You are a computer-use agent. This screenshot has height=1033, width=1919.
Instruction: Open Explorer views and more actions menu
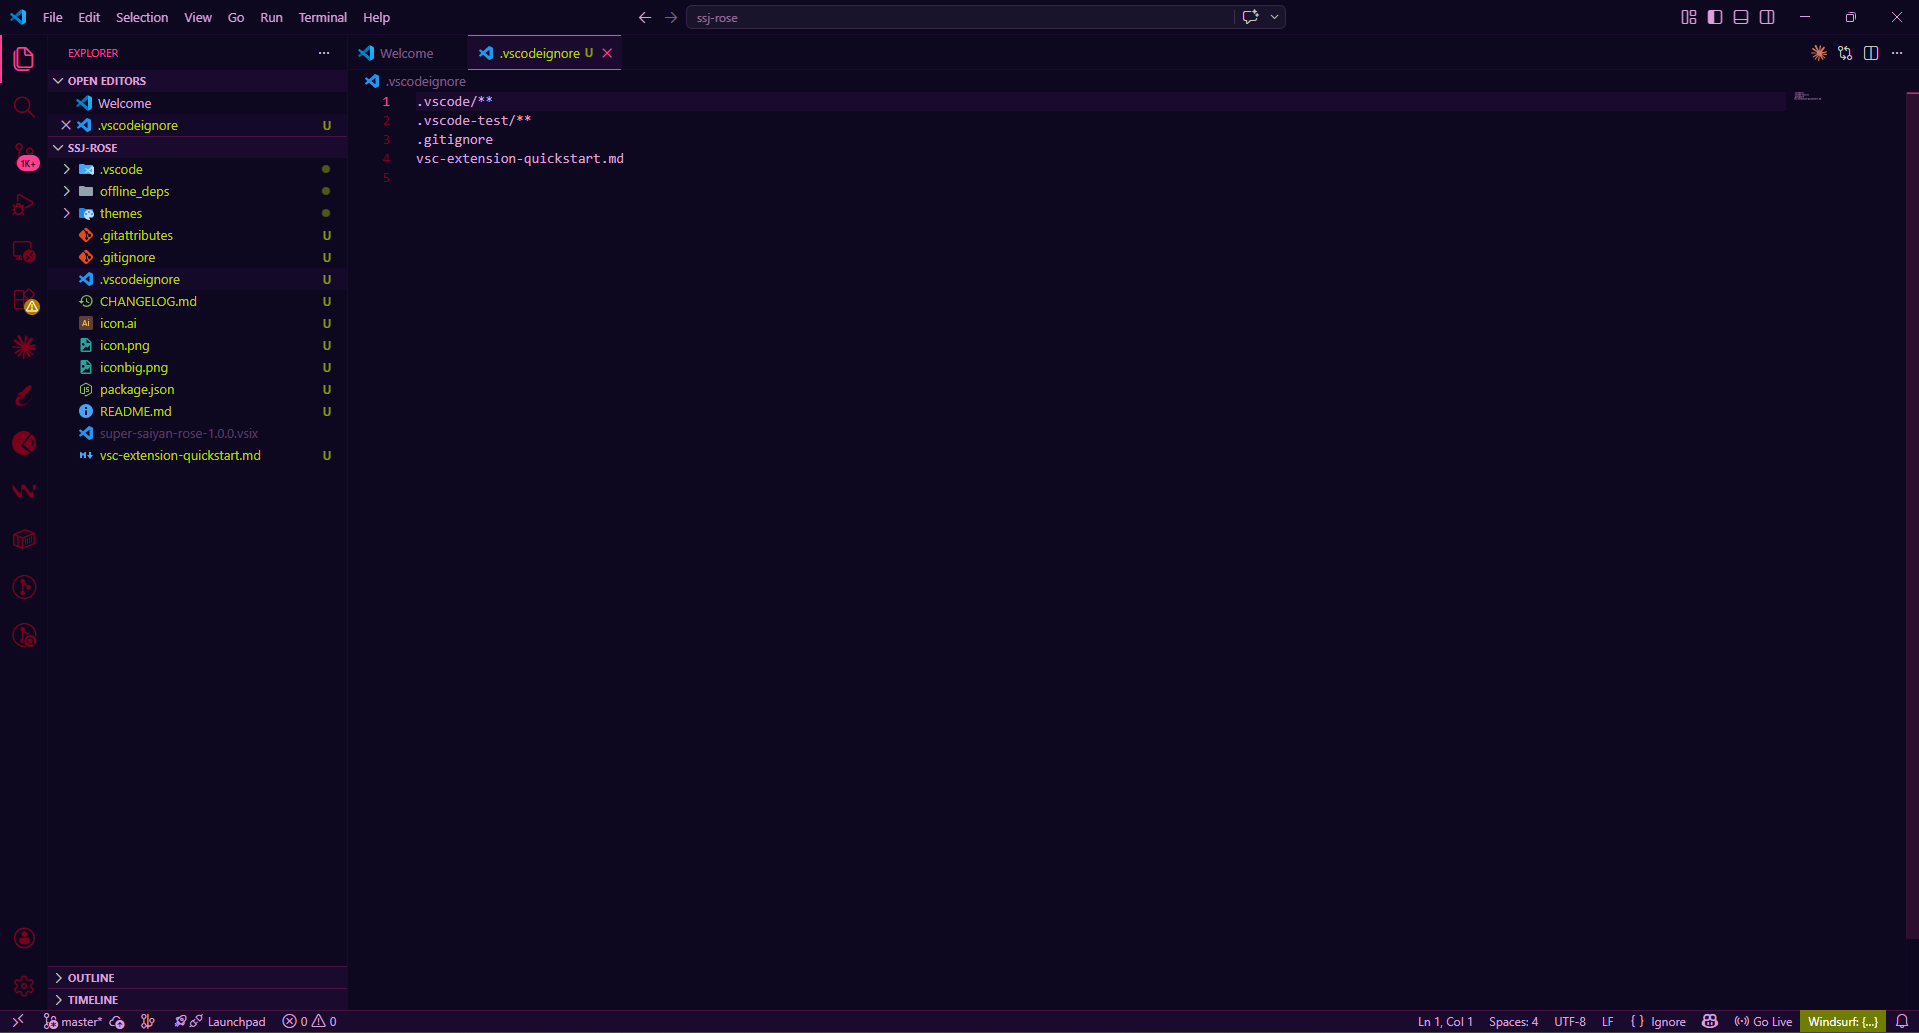point(324,53)
